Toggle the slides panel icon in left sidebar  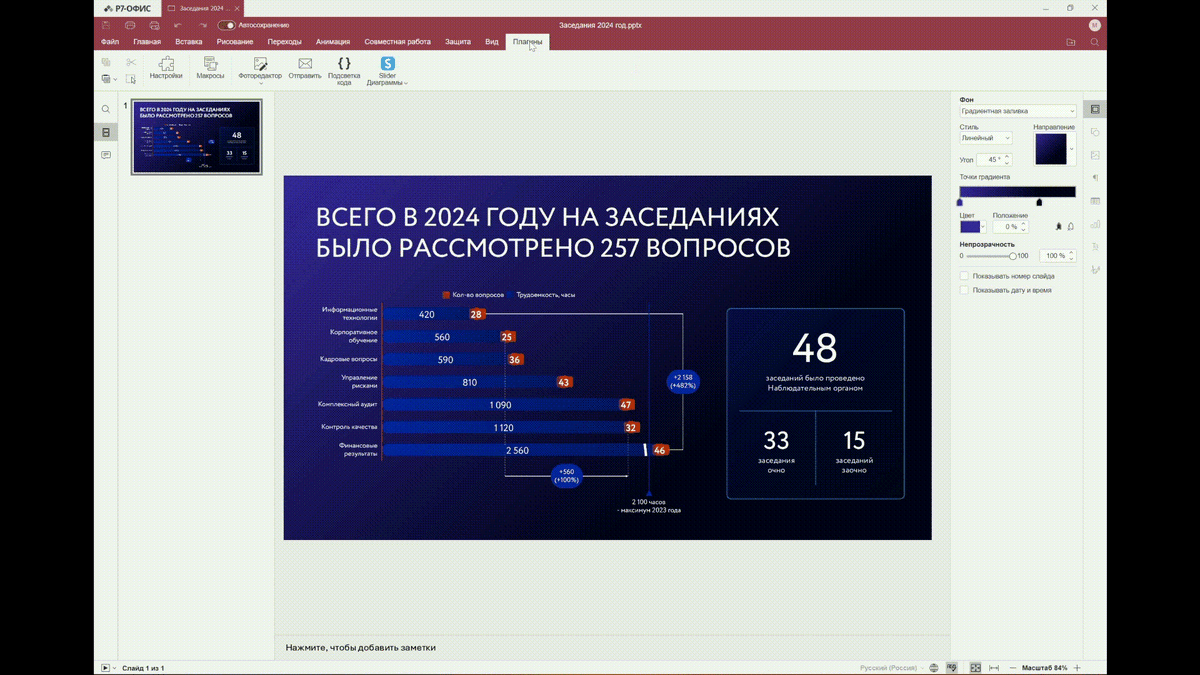(x=106, y=132)
